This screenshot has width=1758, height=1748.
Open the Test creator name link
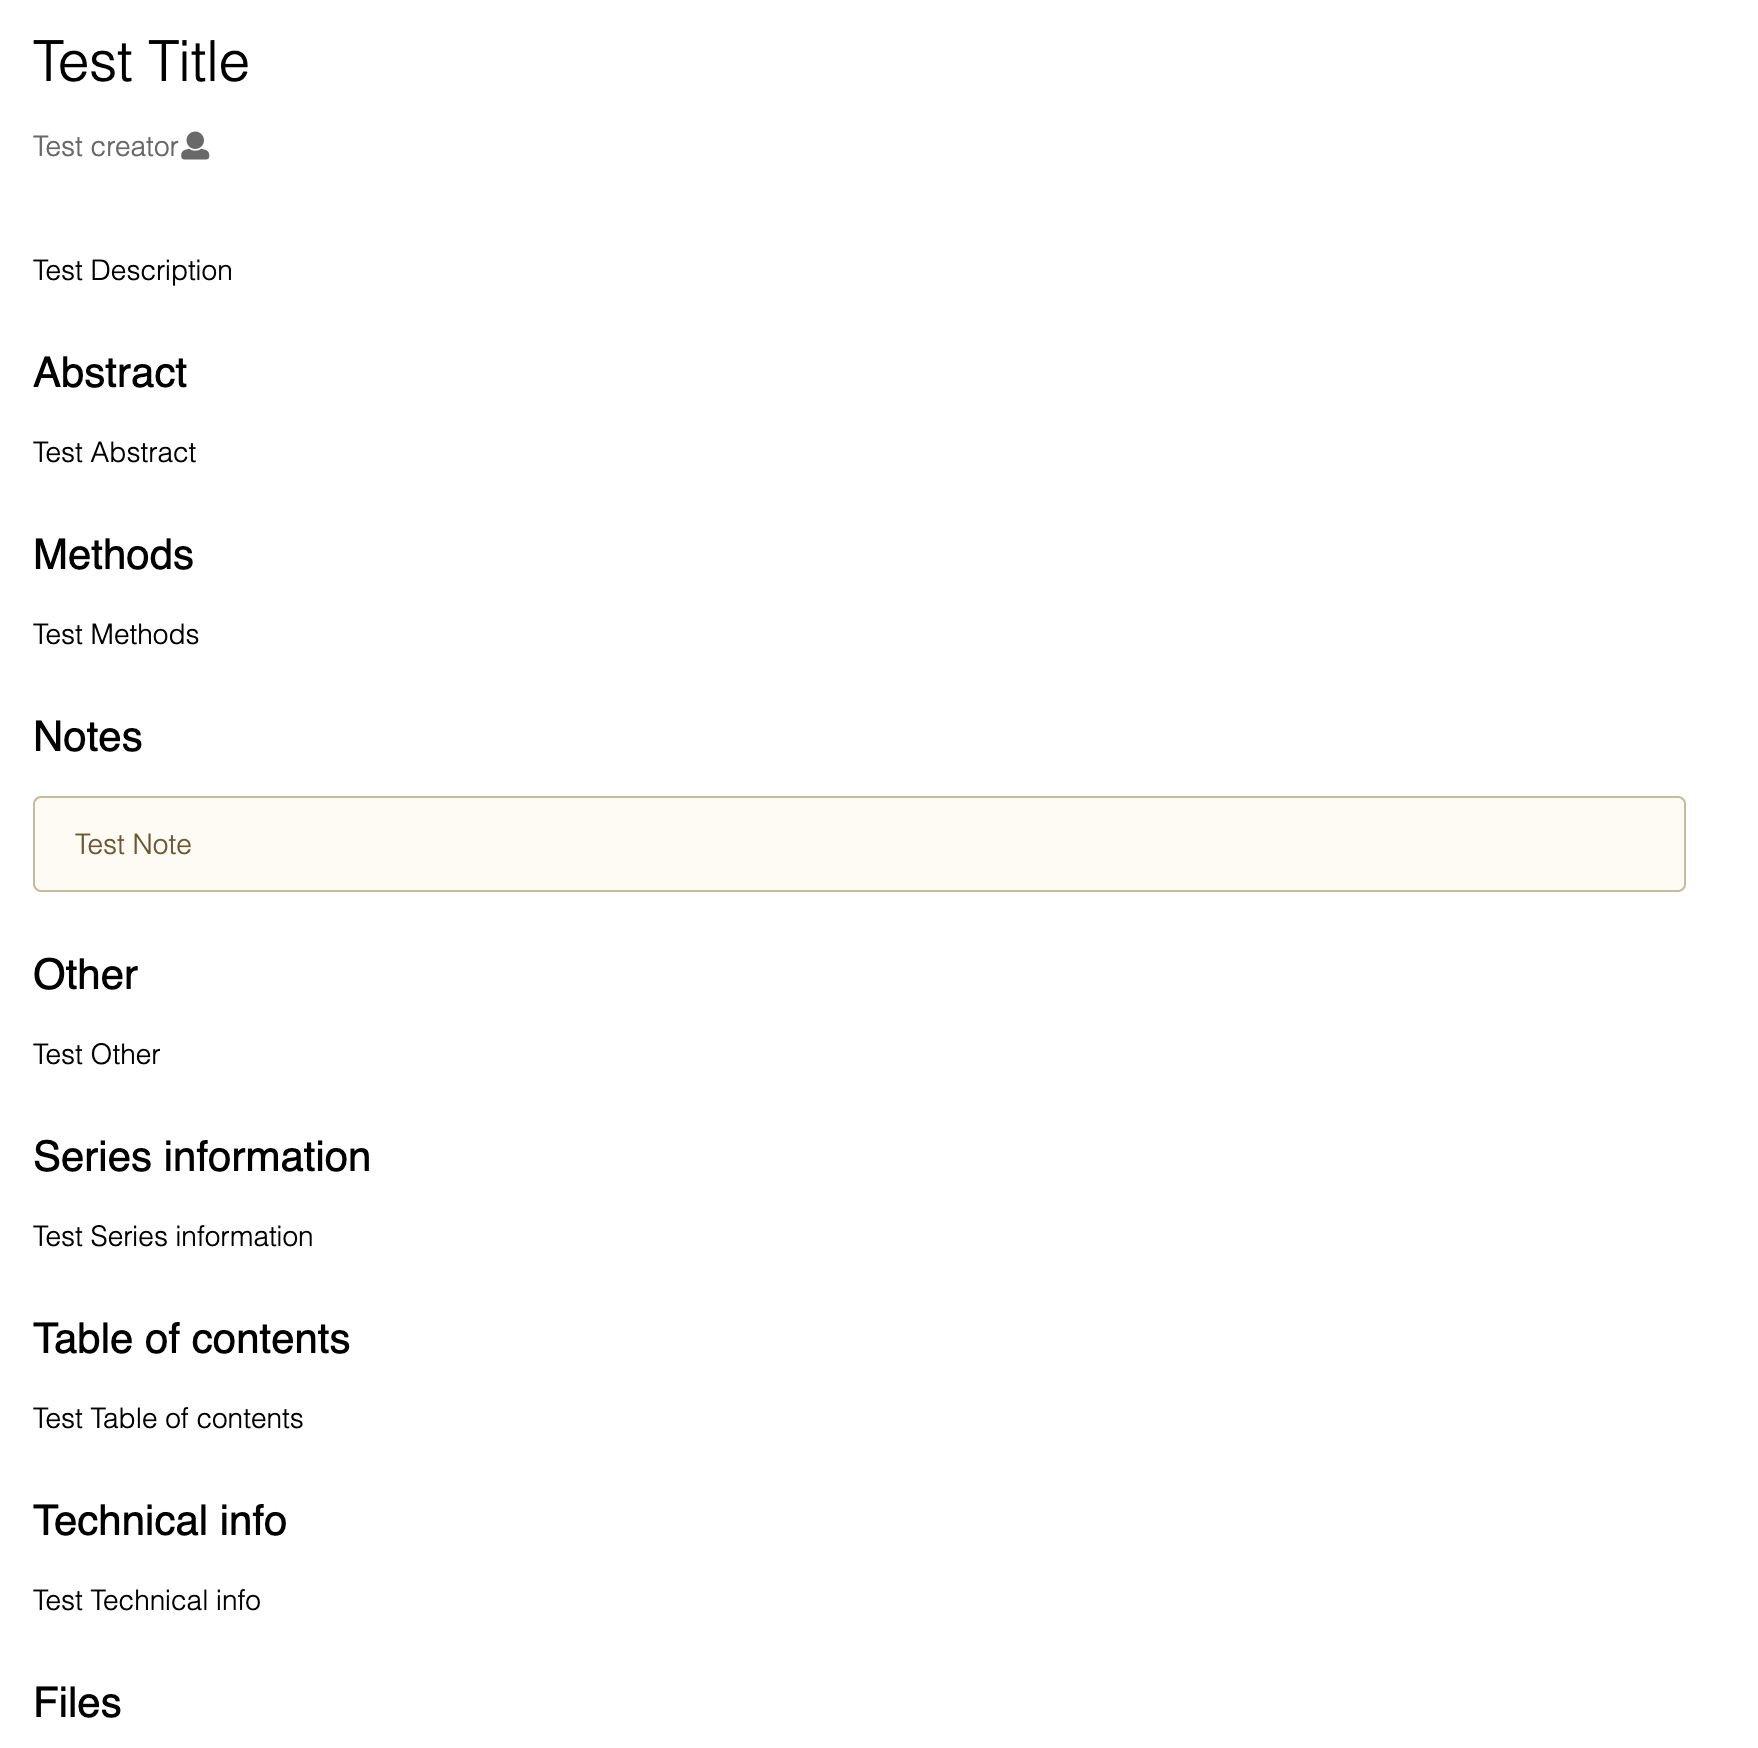pos(106,146)
